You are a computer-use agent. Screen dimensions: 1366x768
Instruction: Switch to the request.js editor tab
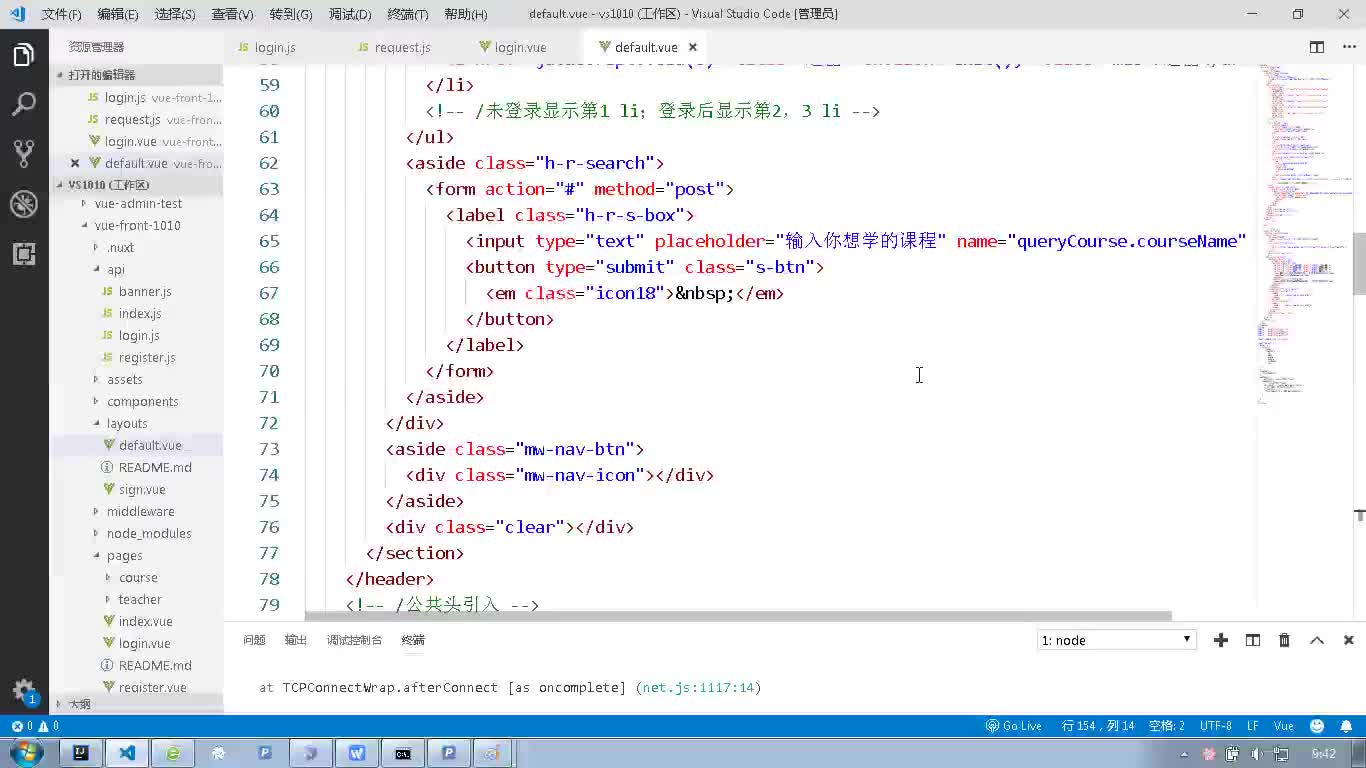(x=402, y=47)
